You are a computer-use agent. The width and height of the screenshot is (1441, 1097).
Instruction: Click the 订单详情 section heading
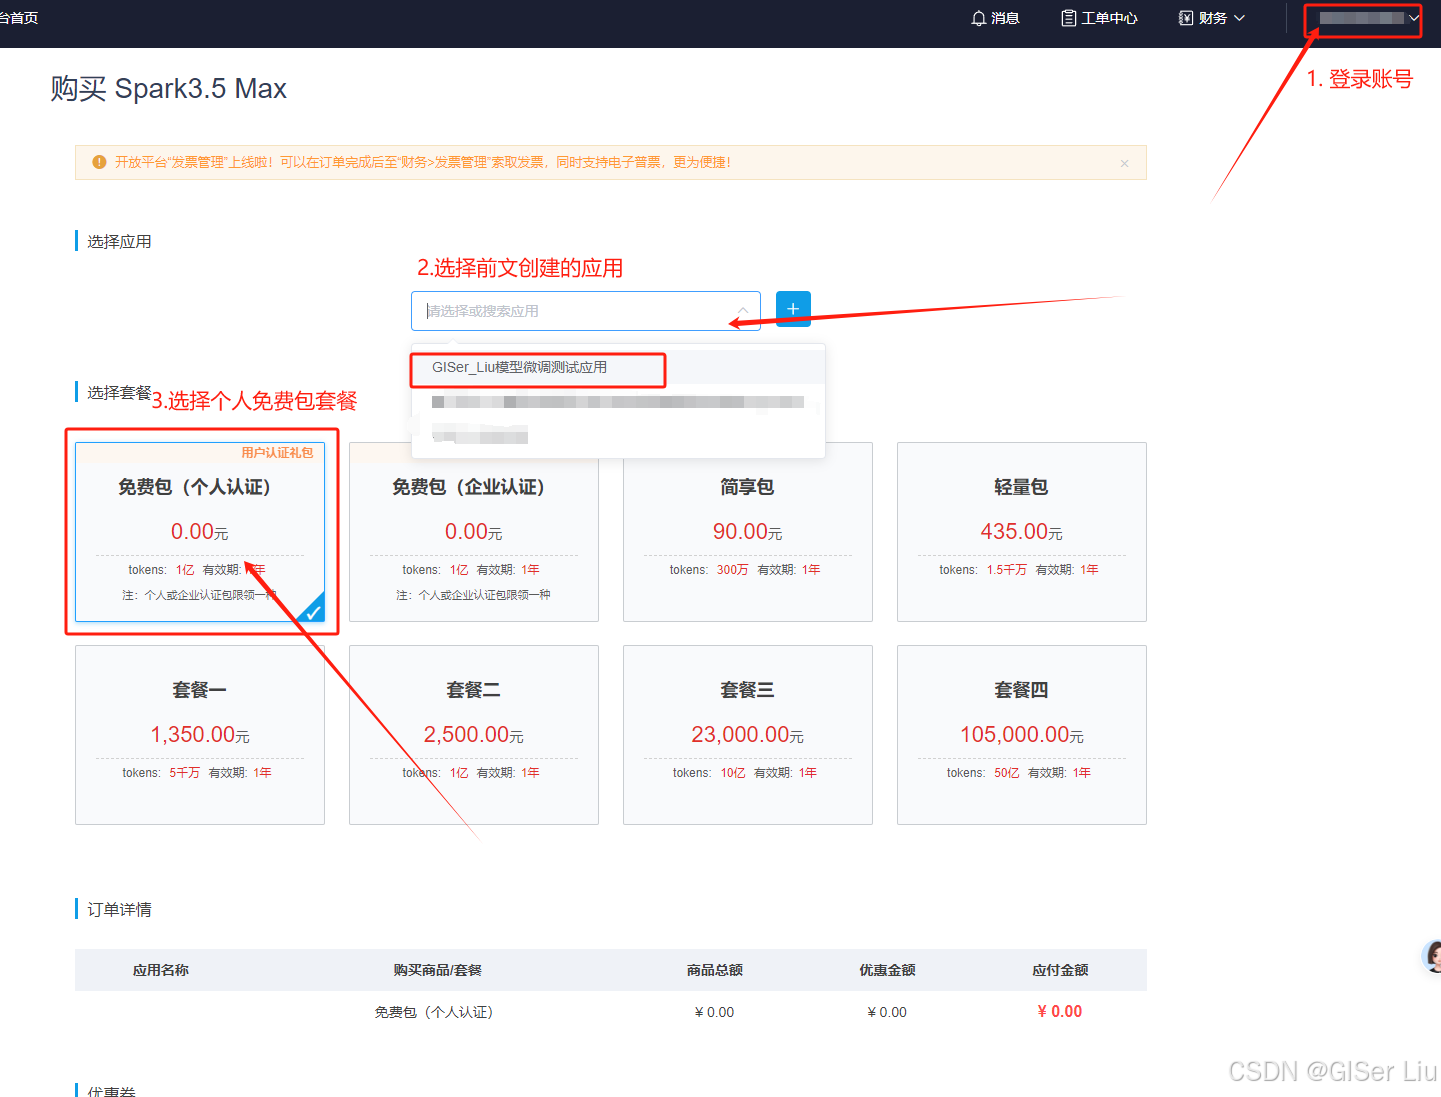(x=119, y=909)
